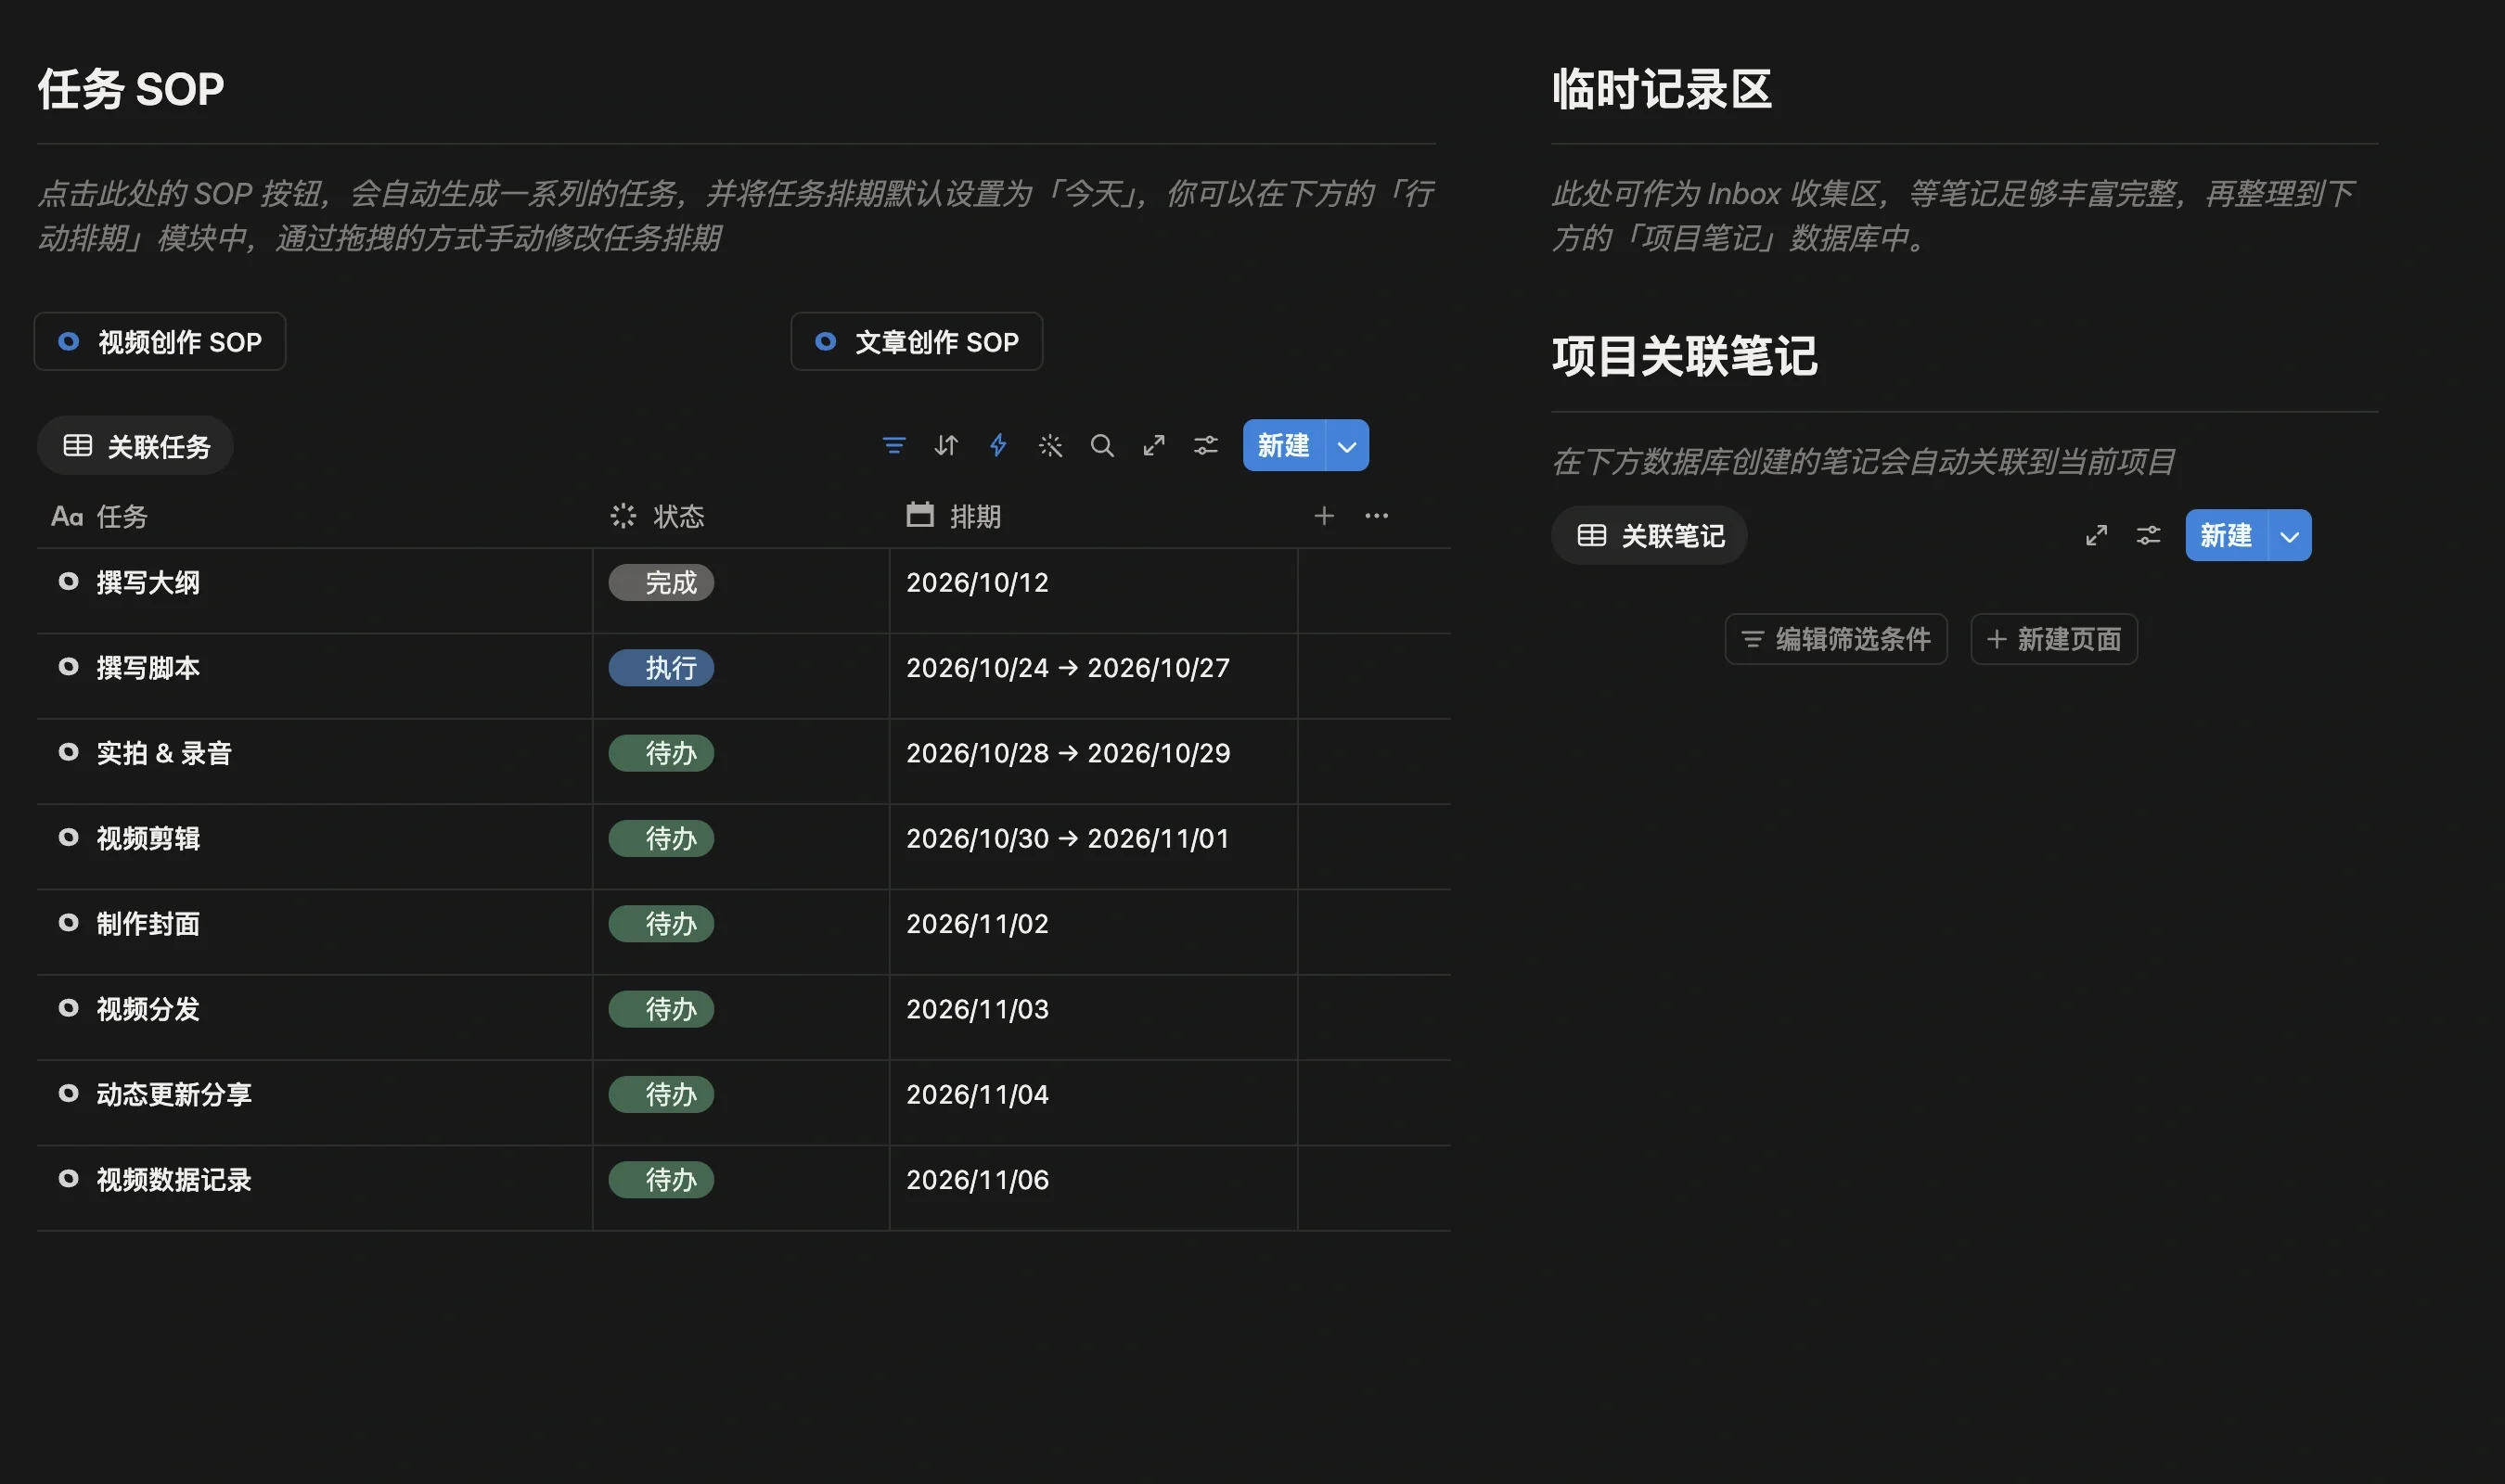The height and width of the screenshot is (1484, 2505).
Task: Click the 撰写脚本 page icon
Action: (x=68, y=667)
